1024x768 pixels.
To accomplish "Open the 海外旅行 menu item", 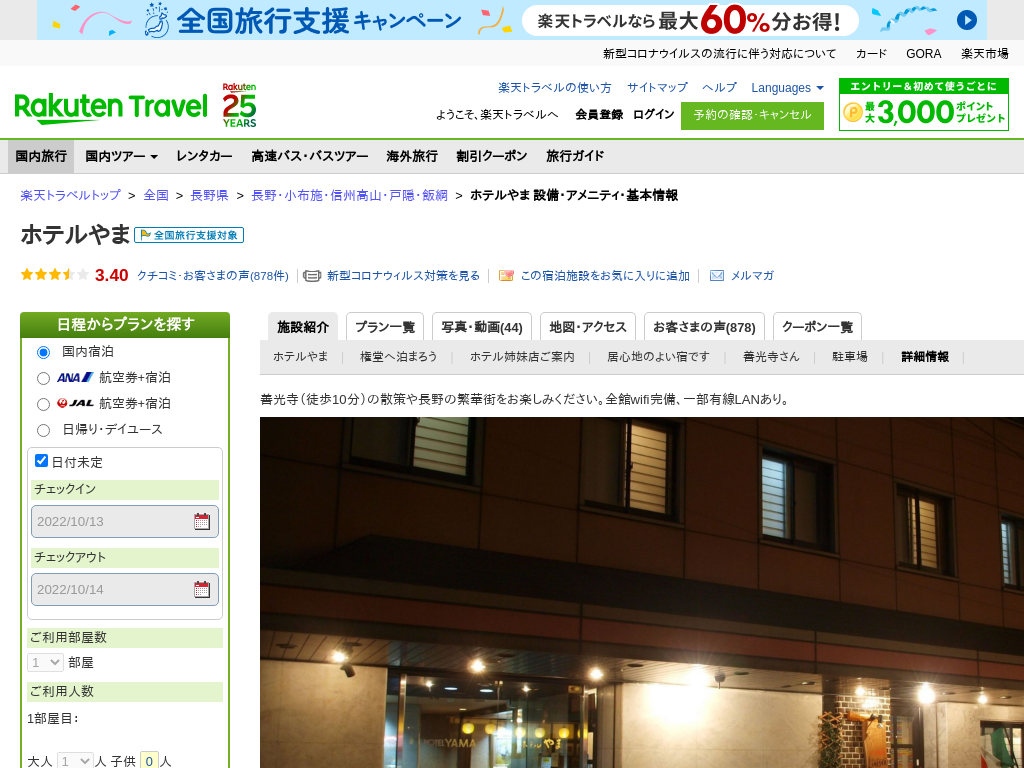I will click(412, 156).
